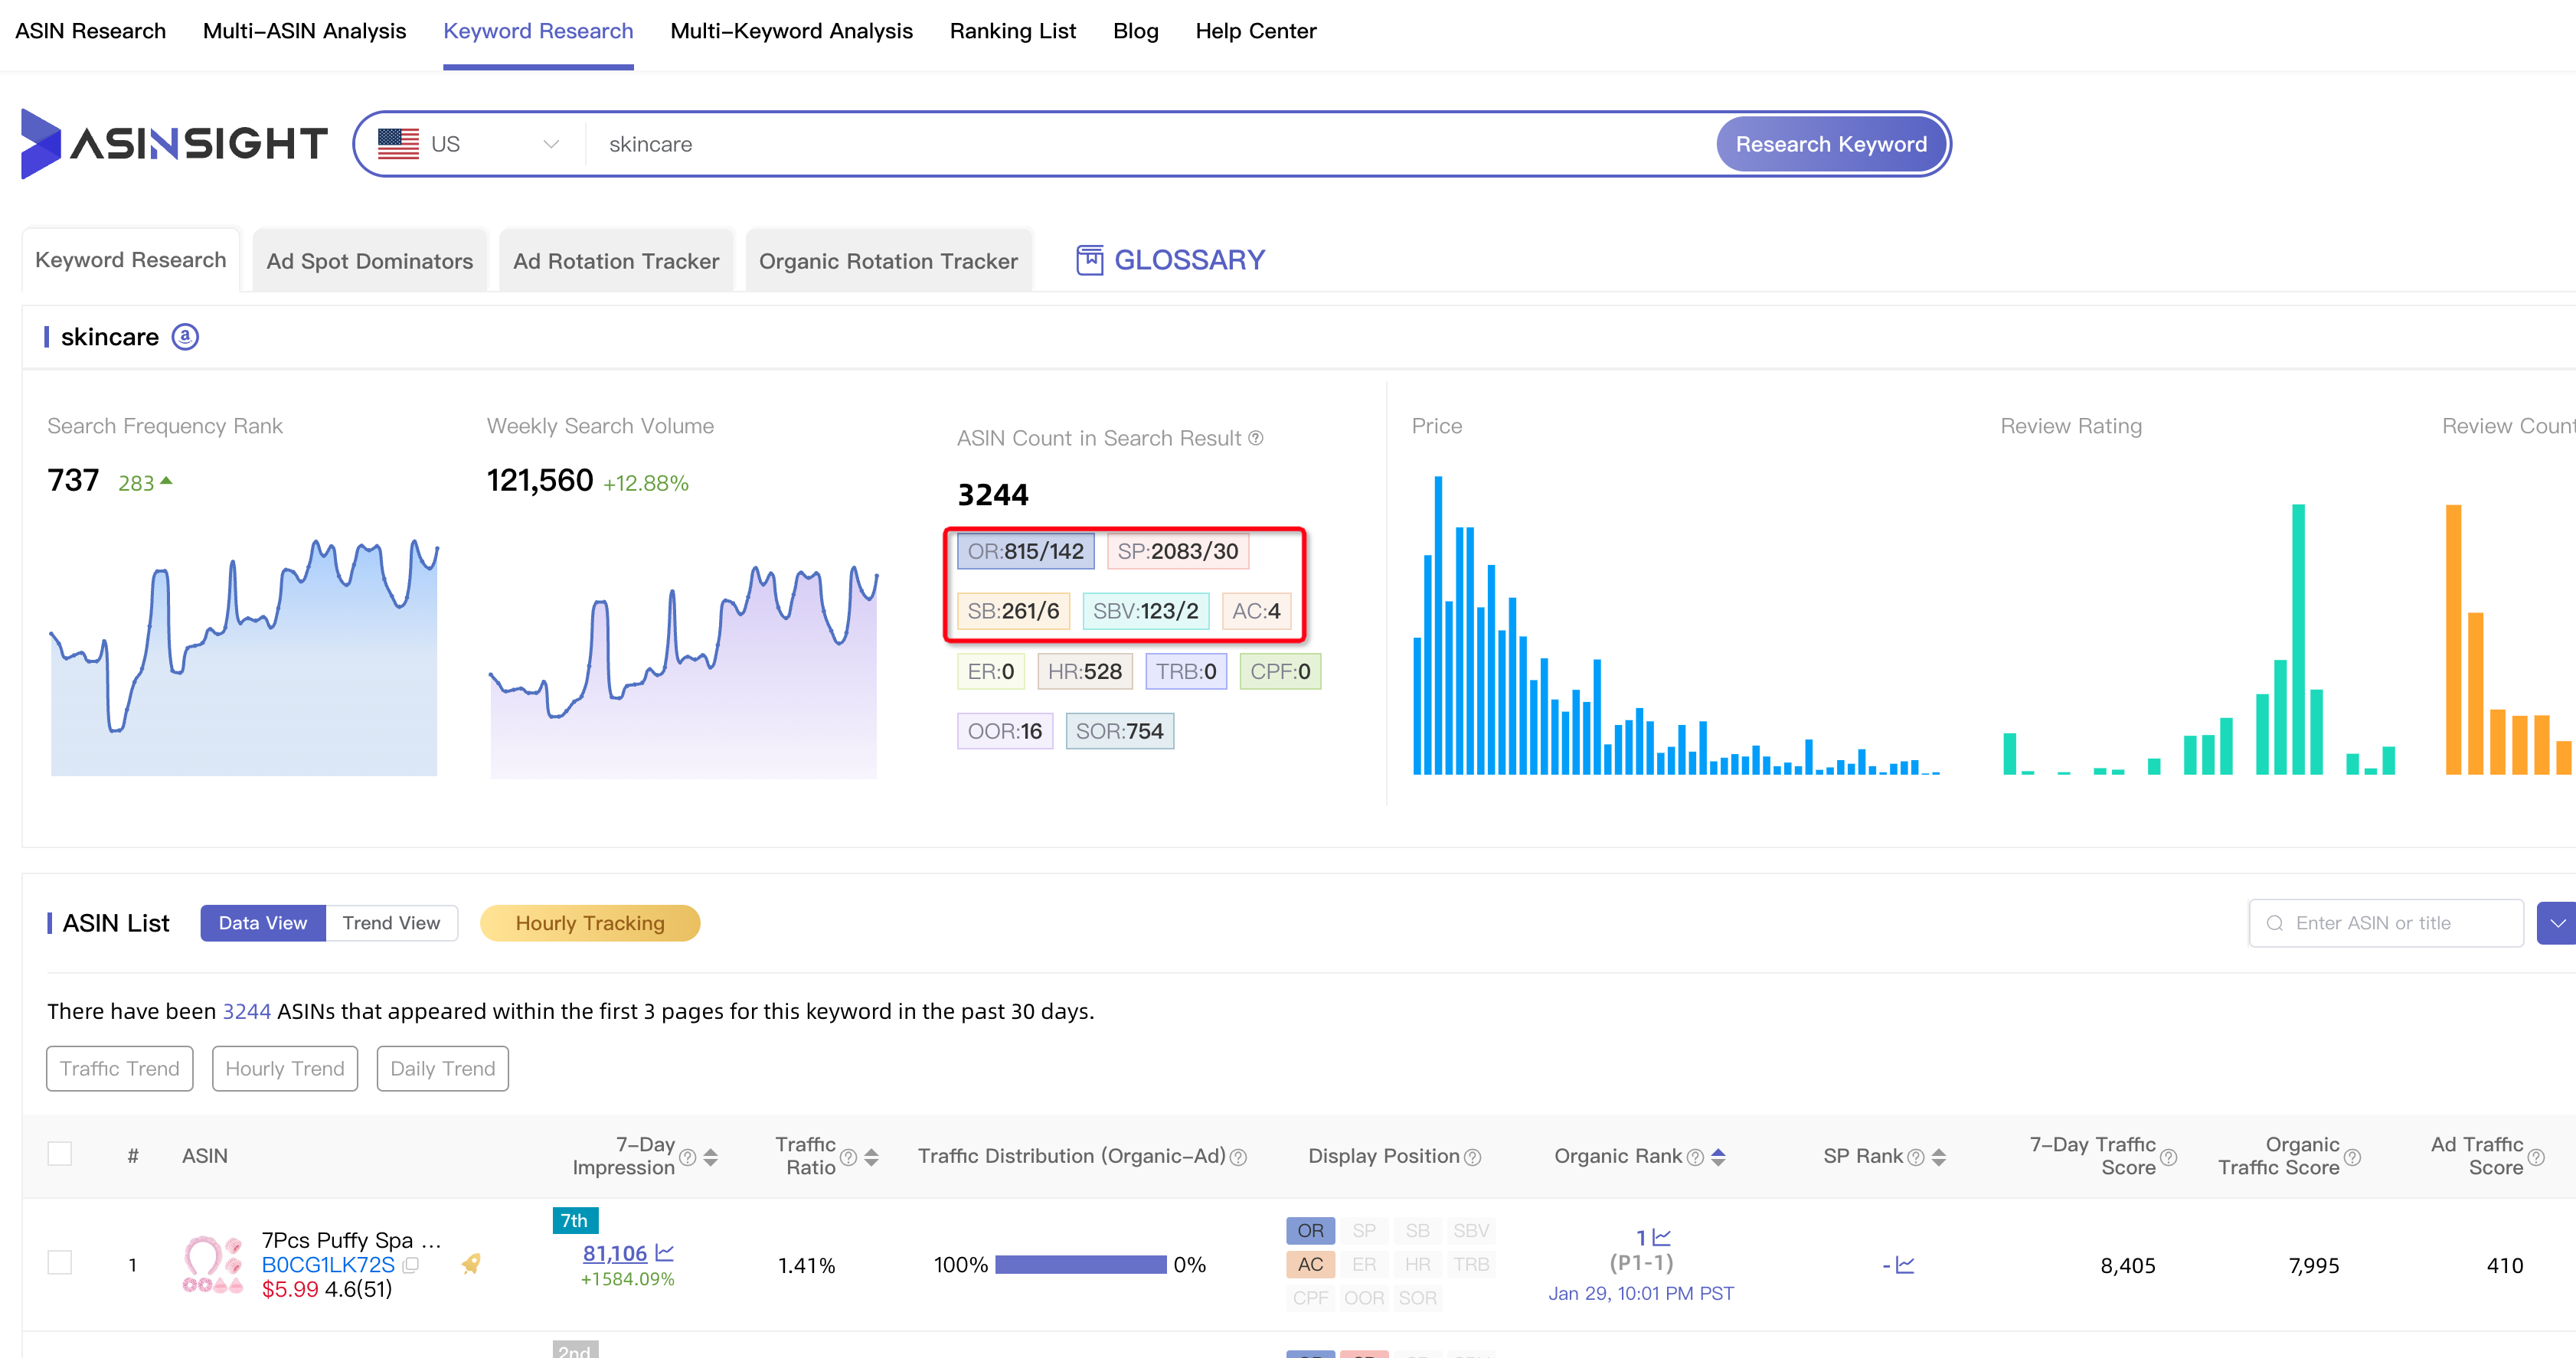Click help icon next to 7-Day Impression
The image size is (2576, 1358).
[x=688, y=1157]
